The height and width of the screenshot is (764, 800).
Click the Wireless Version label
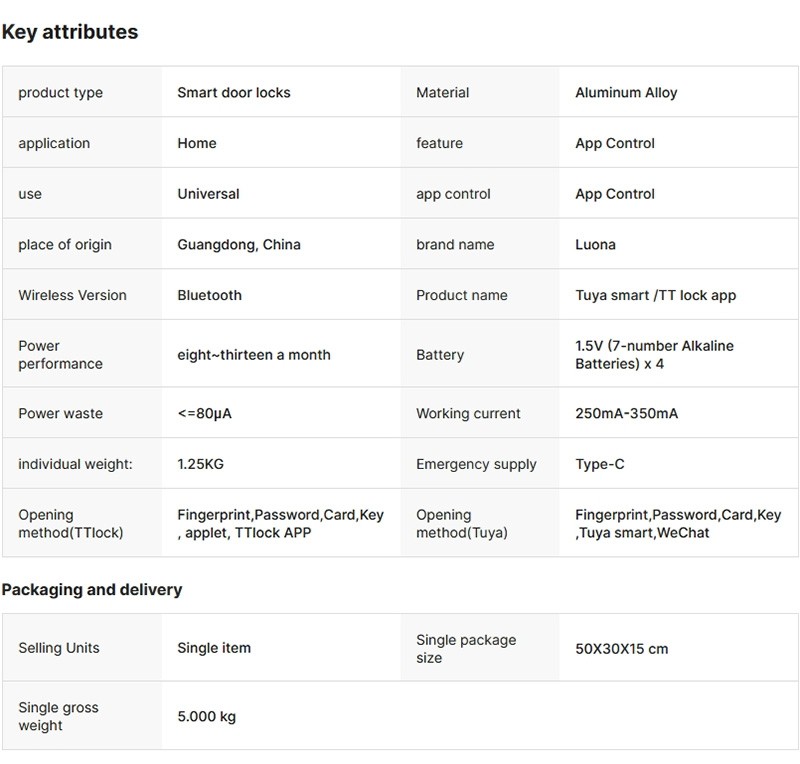[72, 295]
